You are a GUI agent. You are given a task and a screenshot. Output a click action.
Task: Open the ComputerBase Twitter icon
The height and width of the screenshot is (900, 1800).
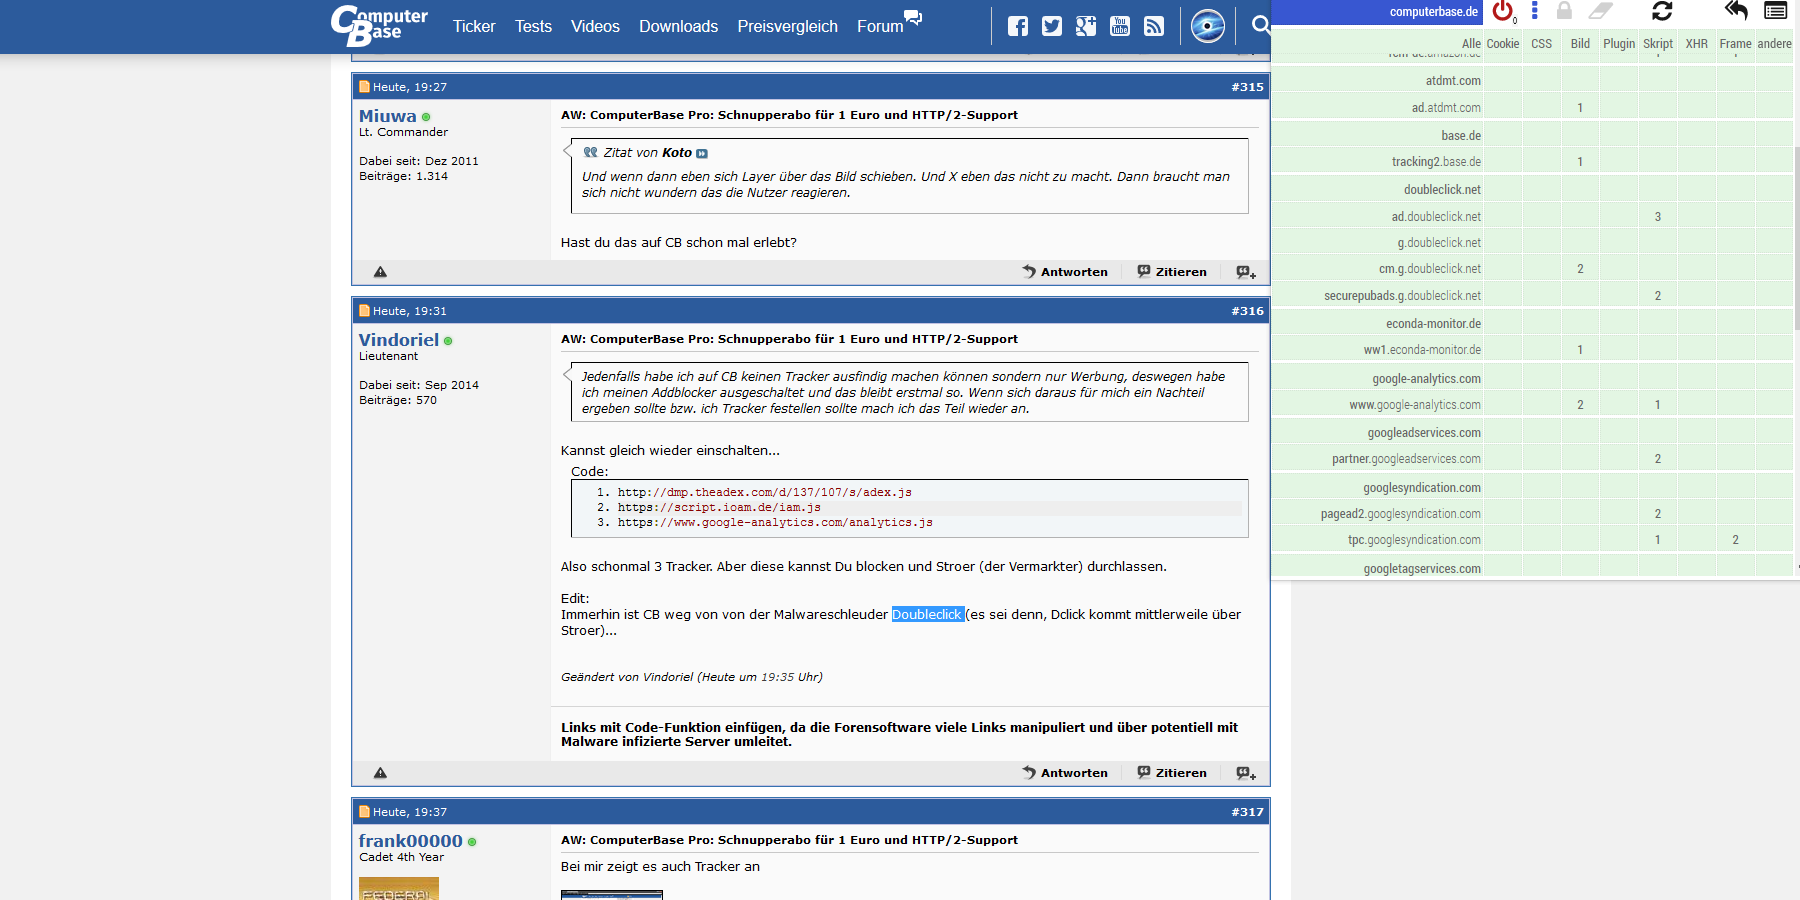point(1052,26)
